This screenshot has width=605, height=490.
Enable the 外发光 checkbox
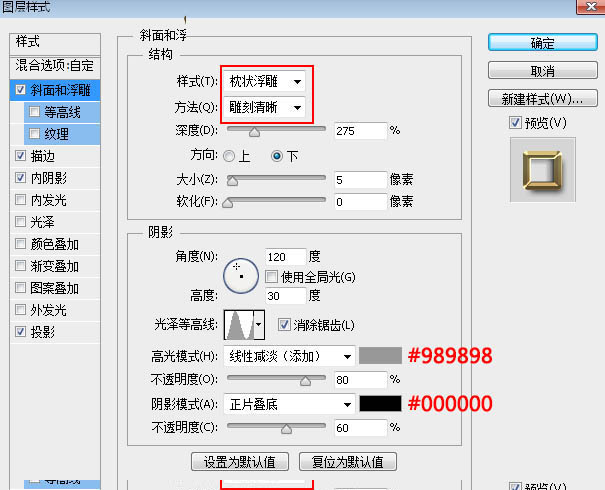(20, 309)
